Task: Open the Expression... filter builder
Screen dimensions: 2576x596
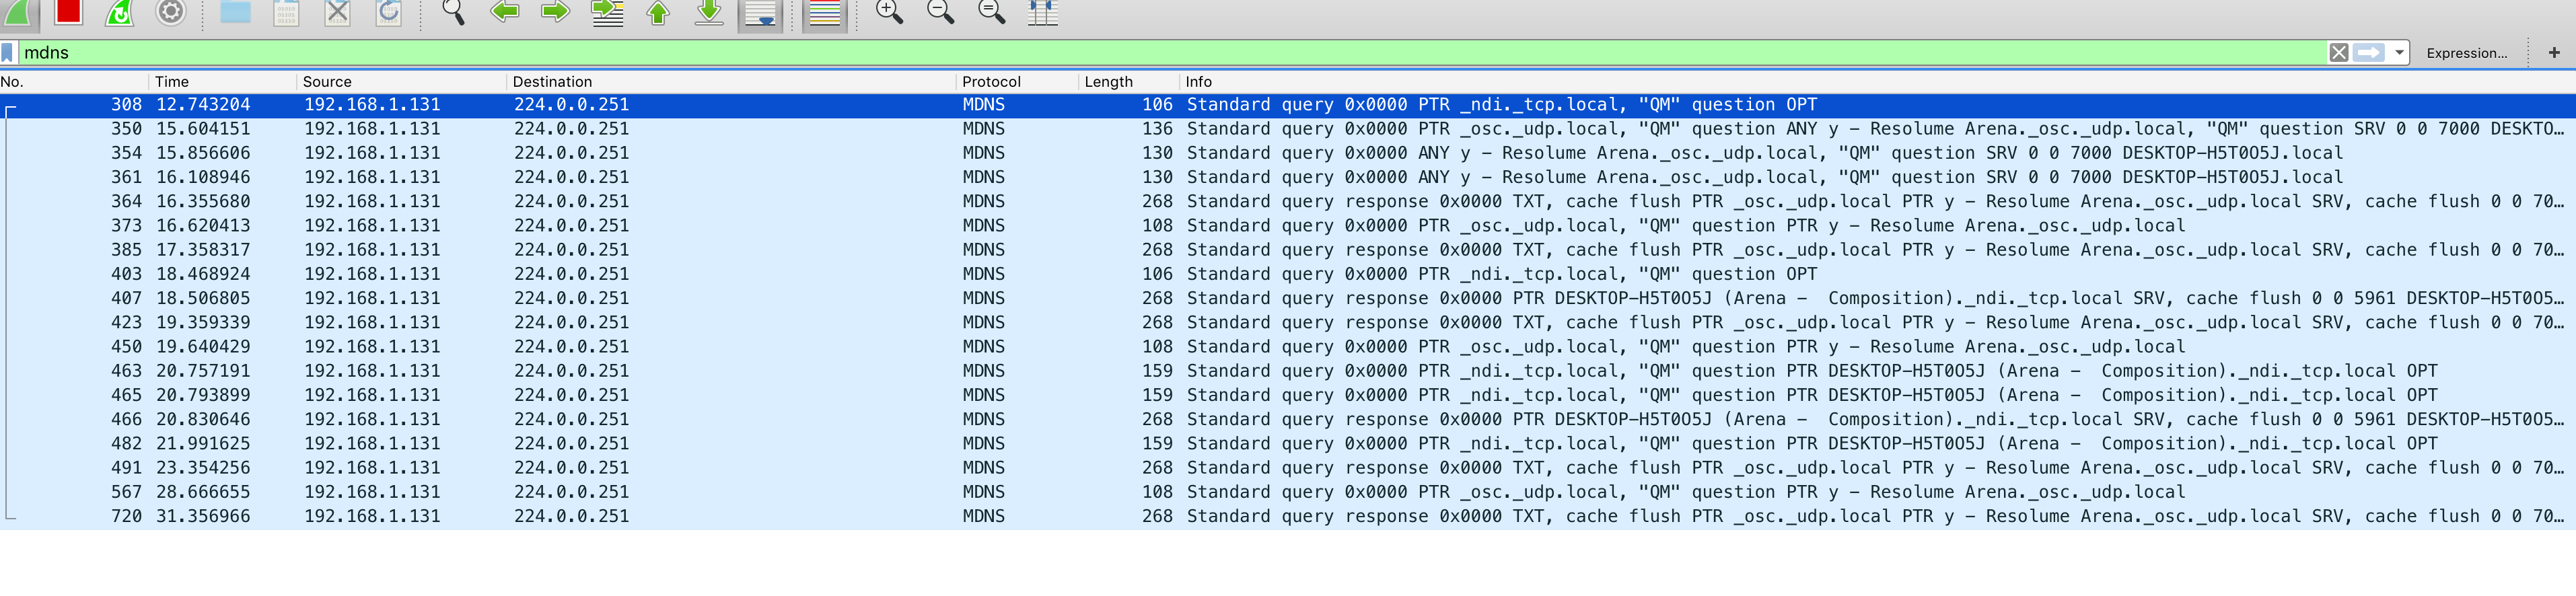Action: (x=2465, y=53)
